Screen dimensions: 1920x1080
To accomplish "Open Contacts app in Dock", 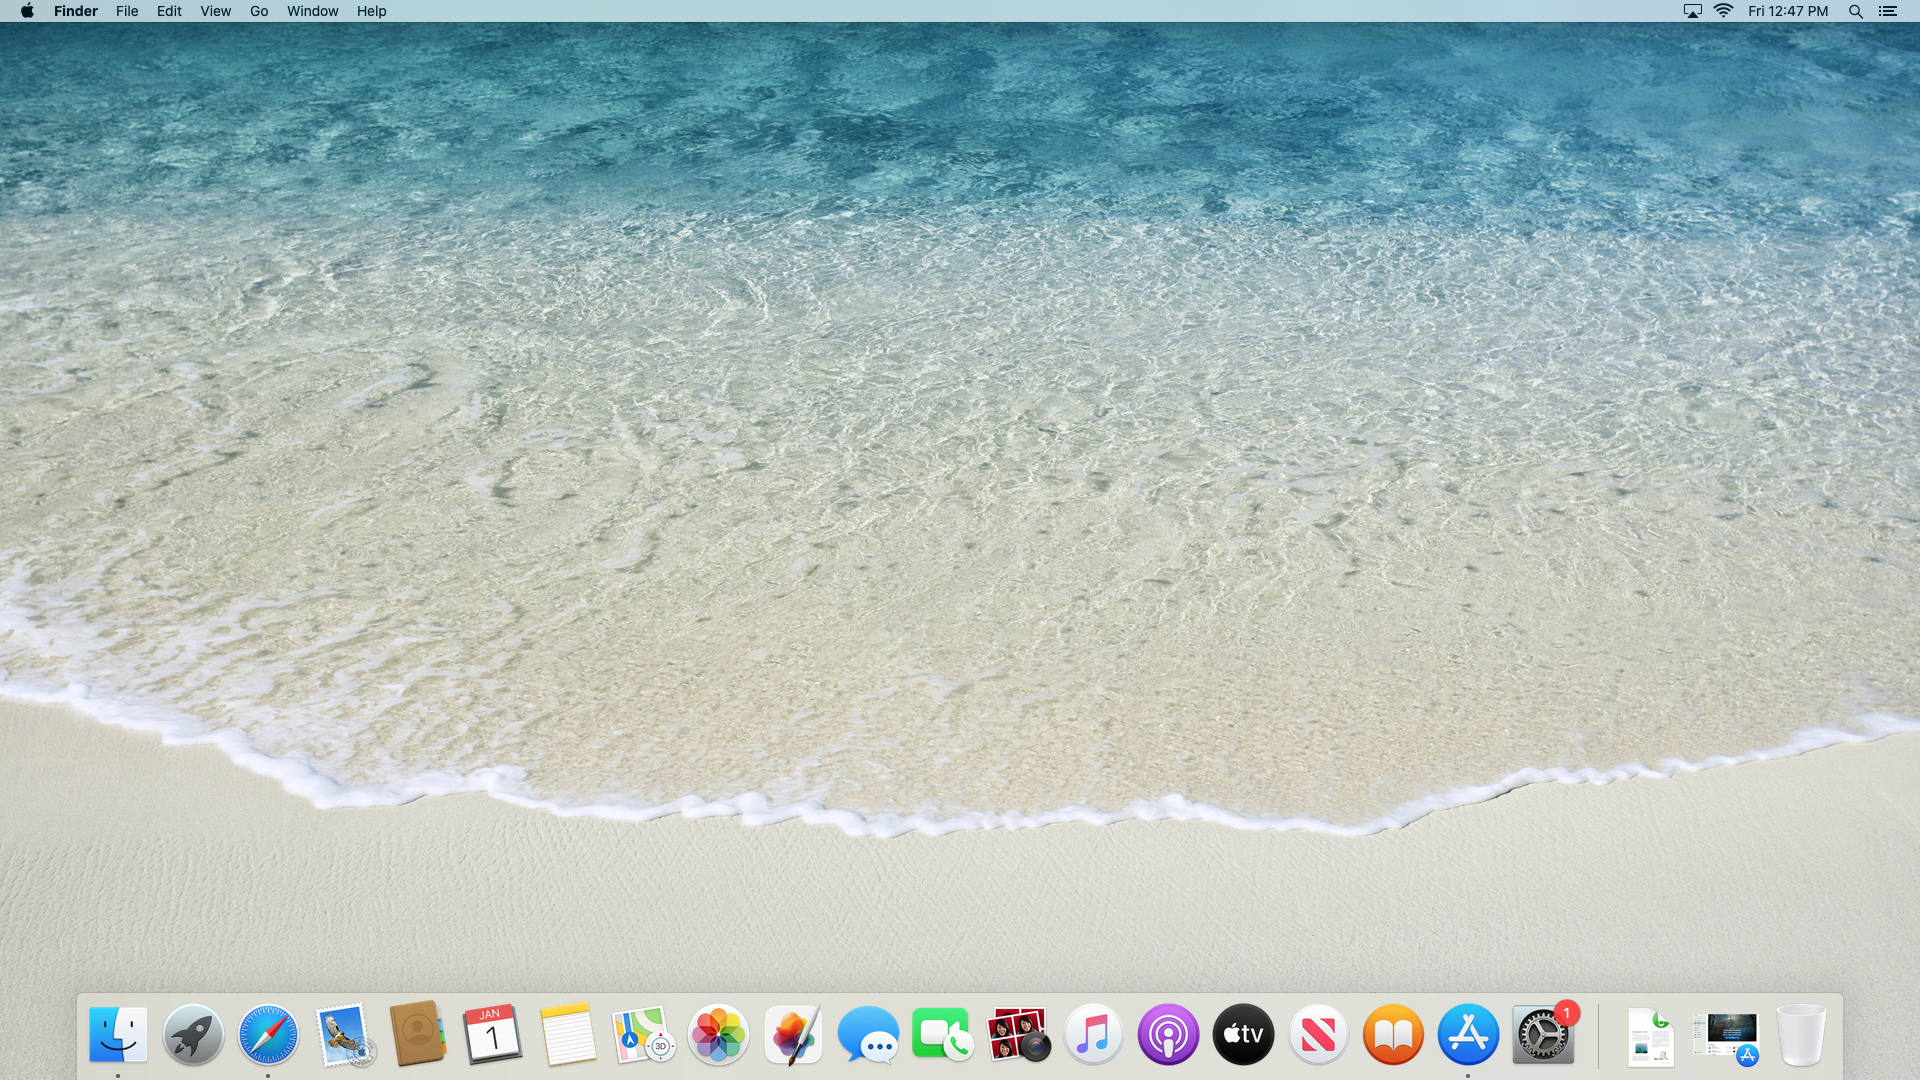I will pyautogui.click(x=418, y=1034).
